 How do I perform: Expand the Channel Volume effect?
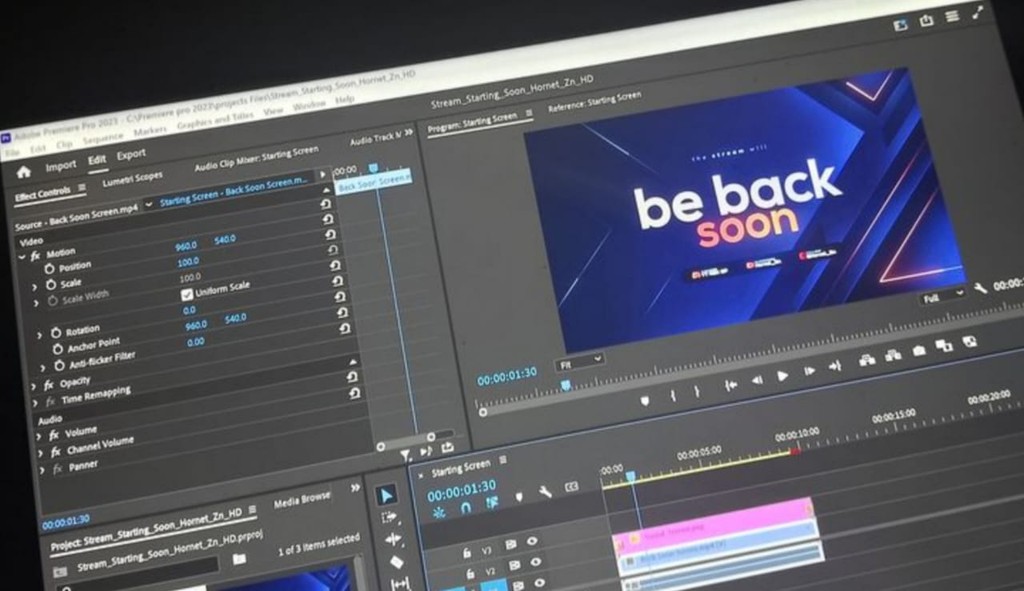tap(40, 453)
